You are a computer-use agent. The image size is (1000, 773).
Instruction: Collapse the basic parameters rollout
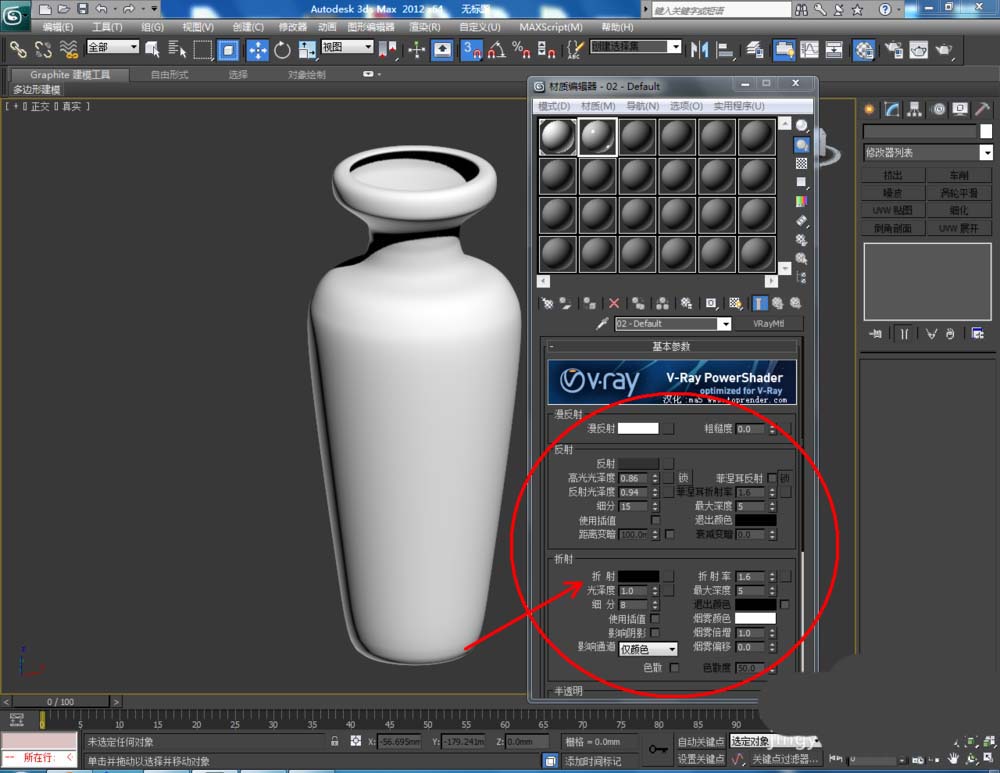671,346
